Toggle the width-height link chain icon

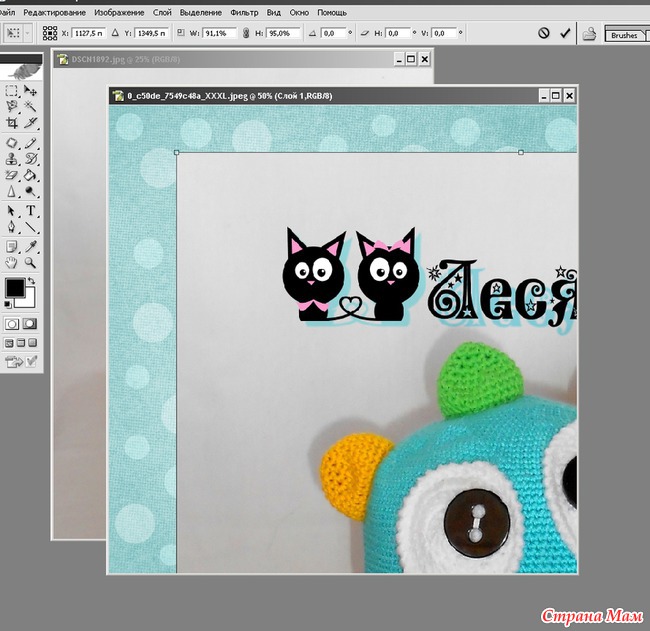(x=245, y=33)
